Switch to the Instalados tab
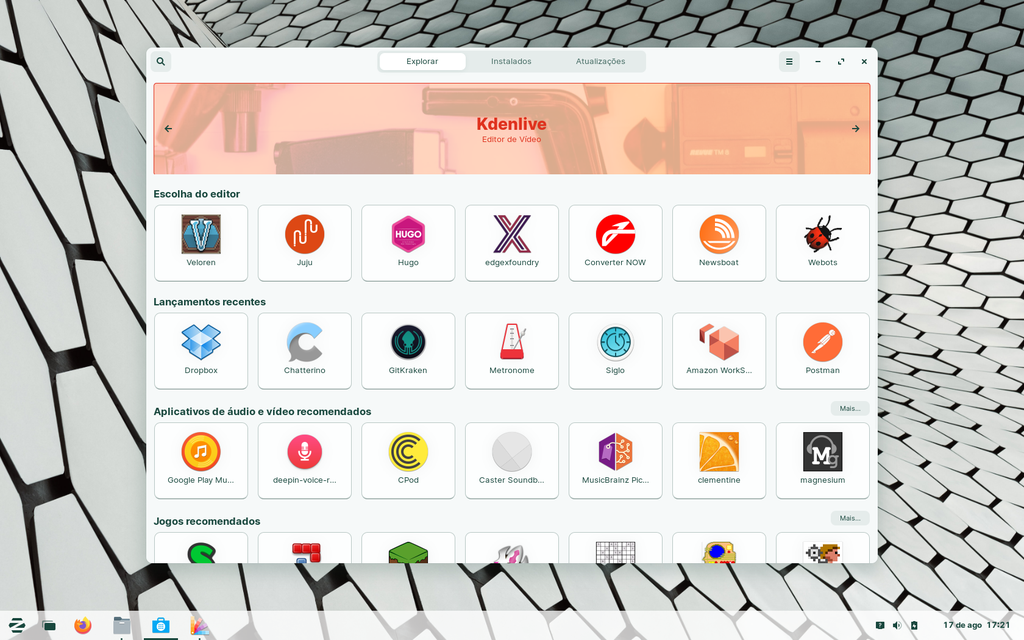This screenshot has height=640, width=1024. [511, 61]
